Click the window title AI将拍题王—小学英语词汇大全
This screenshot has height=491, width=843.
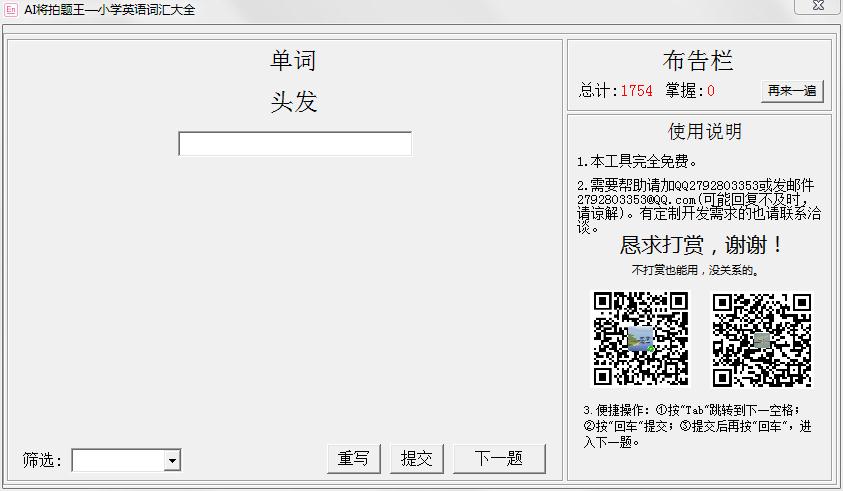109,10
